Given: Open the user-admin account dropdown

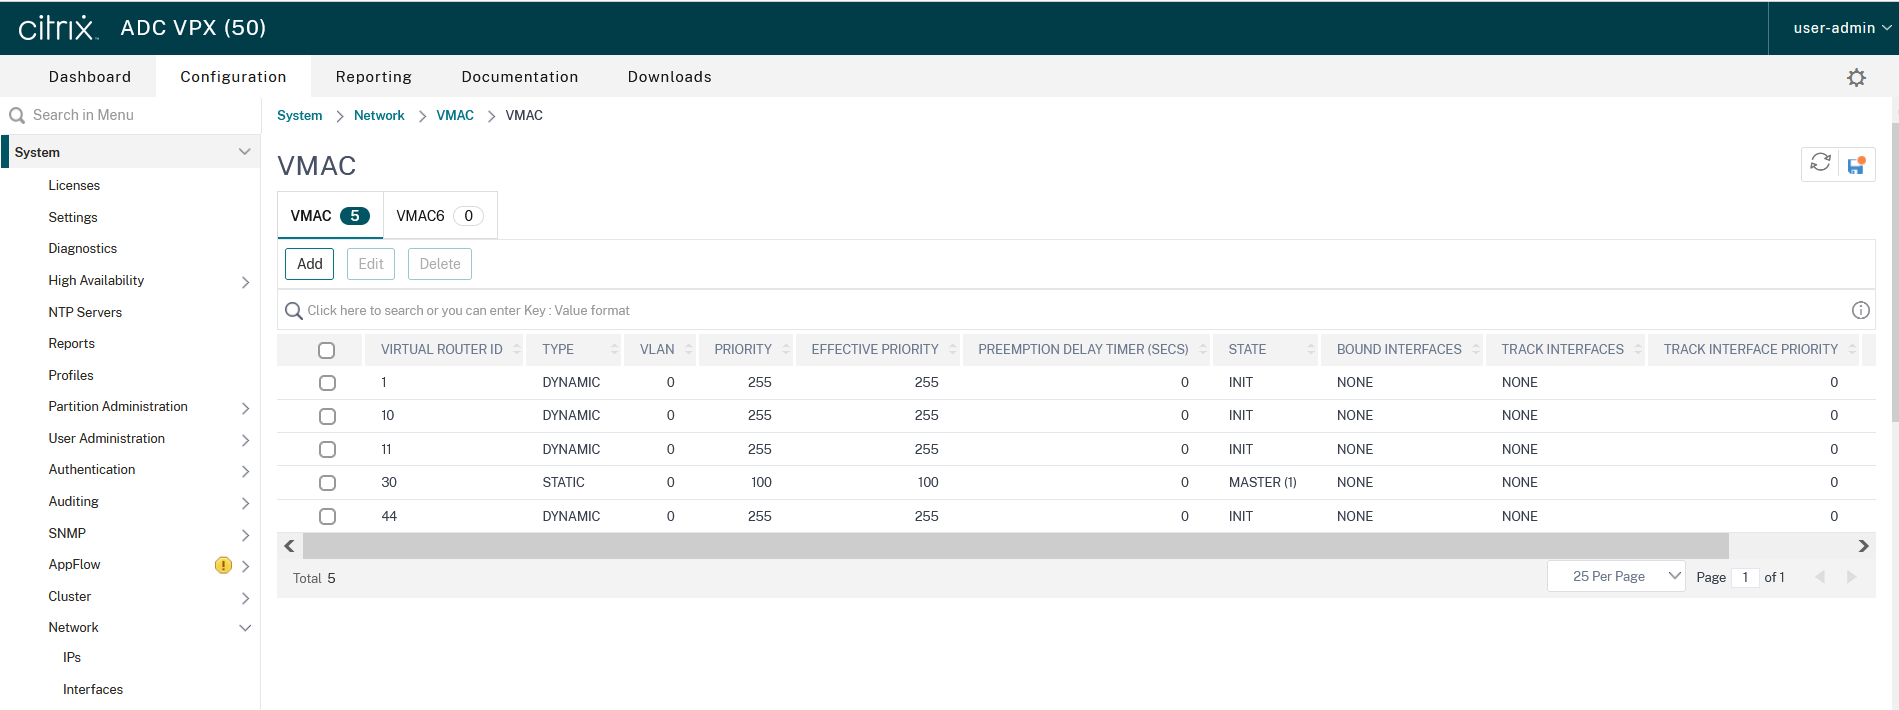Looking at the screenshot, I should point(1840,28).
